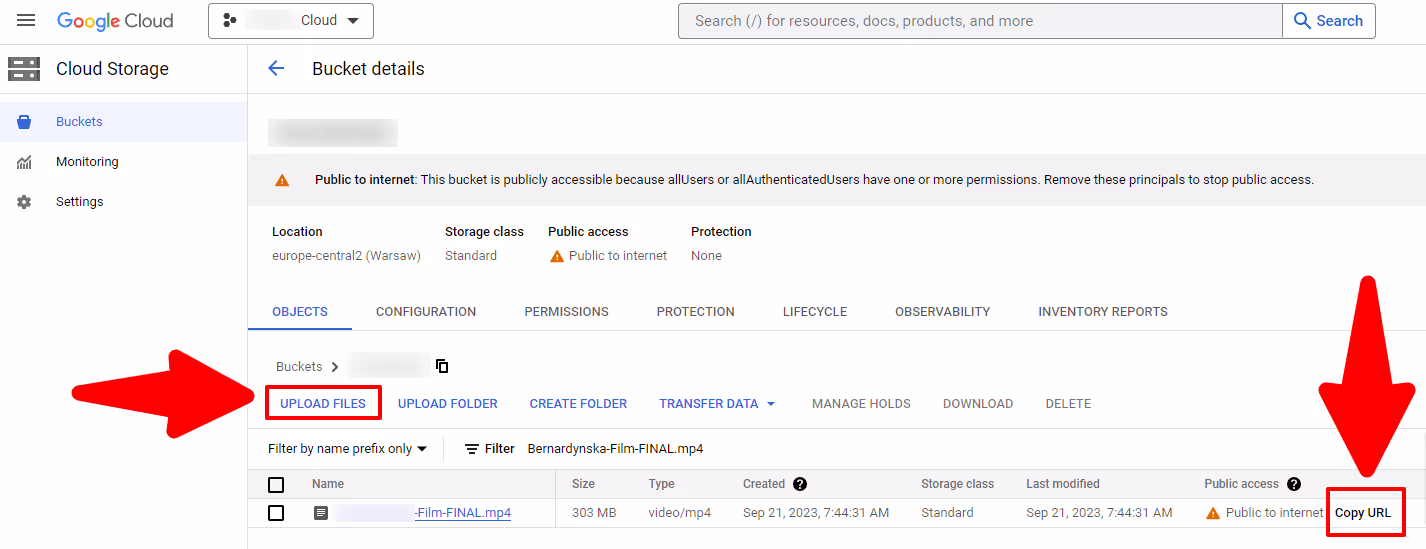Switch to the INVENTORY REPORTS tab
The width and height of the screenshot is (1426, 549).
coord(1103,312)
